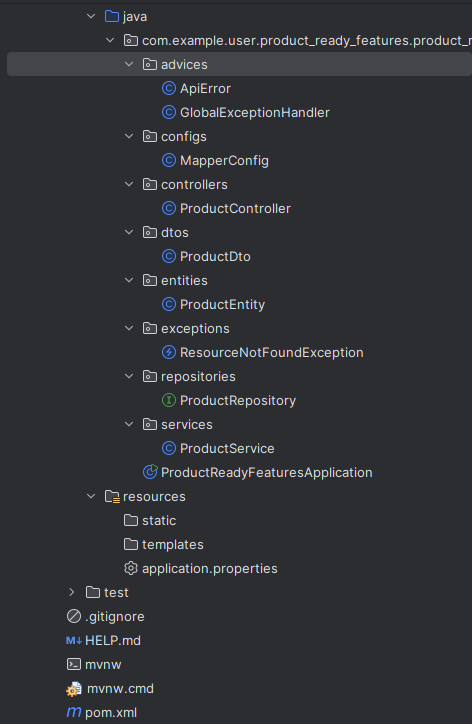Click the mvnw.cmd file icon
This screenshot has height=724, width=472.
point(74,689)
